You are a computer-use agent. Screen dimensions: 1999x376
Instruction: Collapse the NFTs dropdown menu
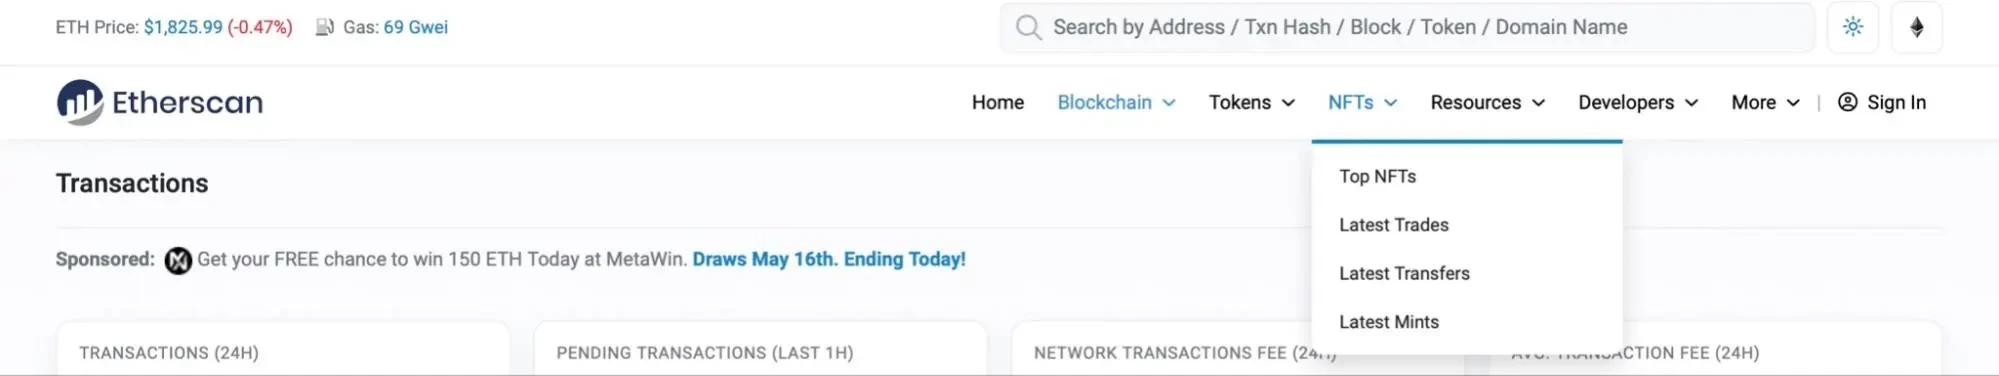pyautogui.click(x=1362, y=102)
